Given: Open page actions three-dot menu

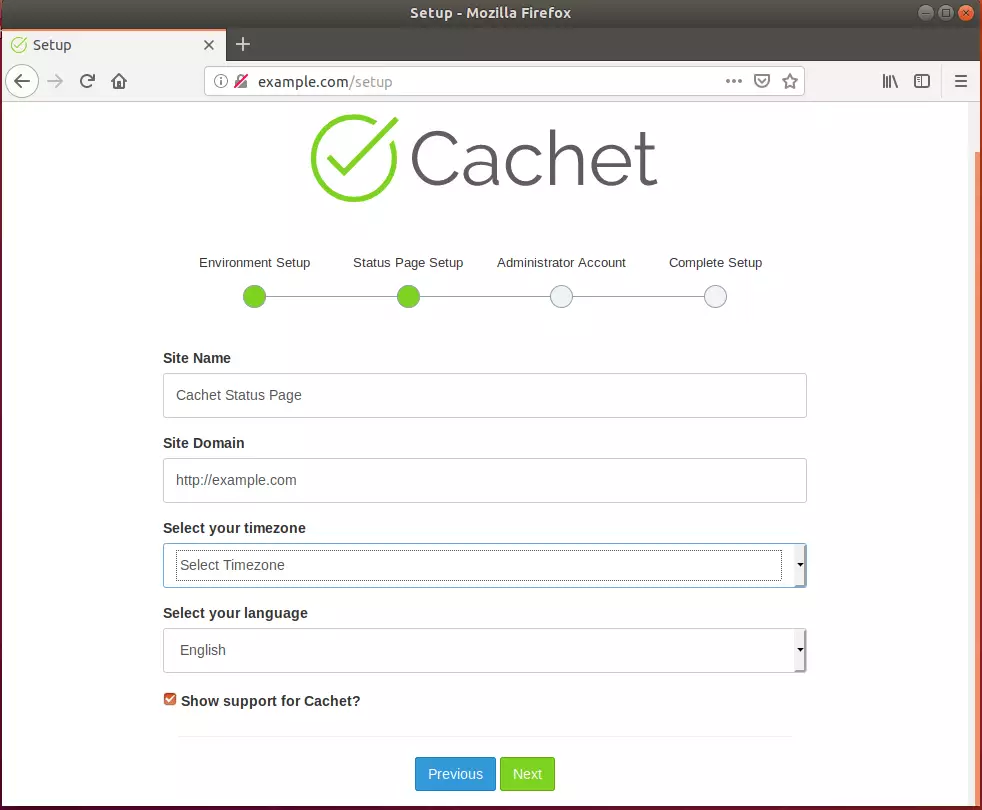Looking at the screenshot, I should 733,81.
